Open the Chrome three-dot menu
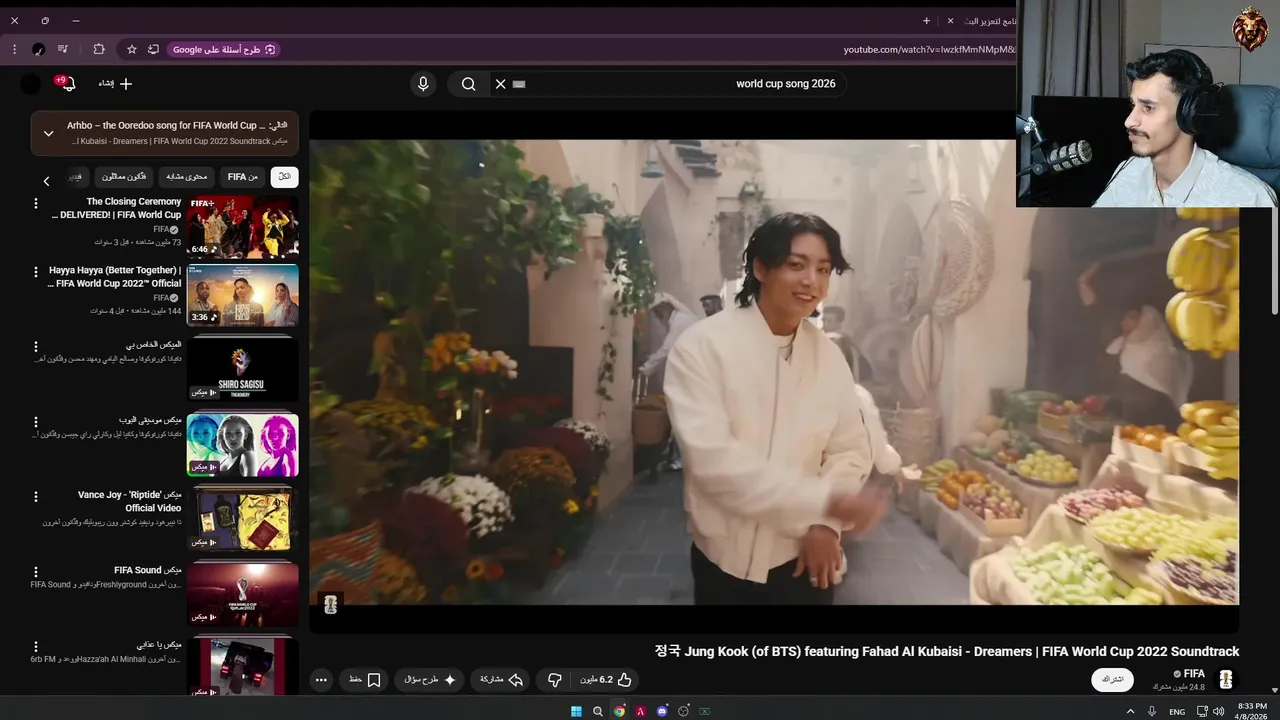The height and width of the screenshot is (720, 1280). pos(14,49)
